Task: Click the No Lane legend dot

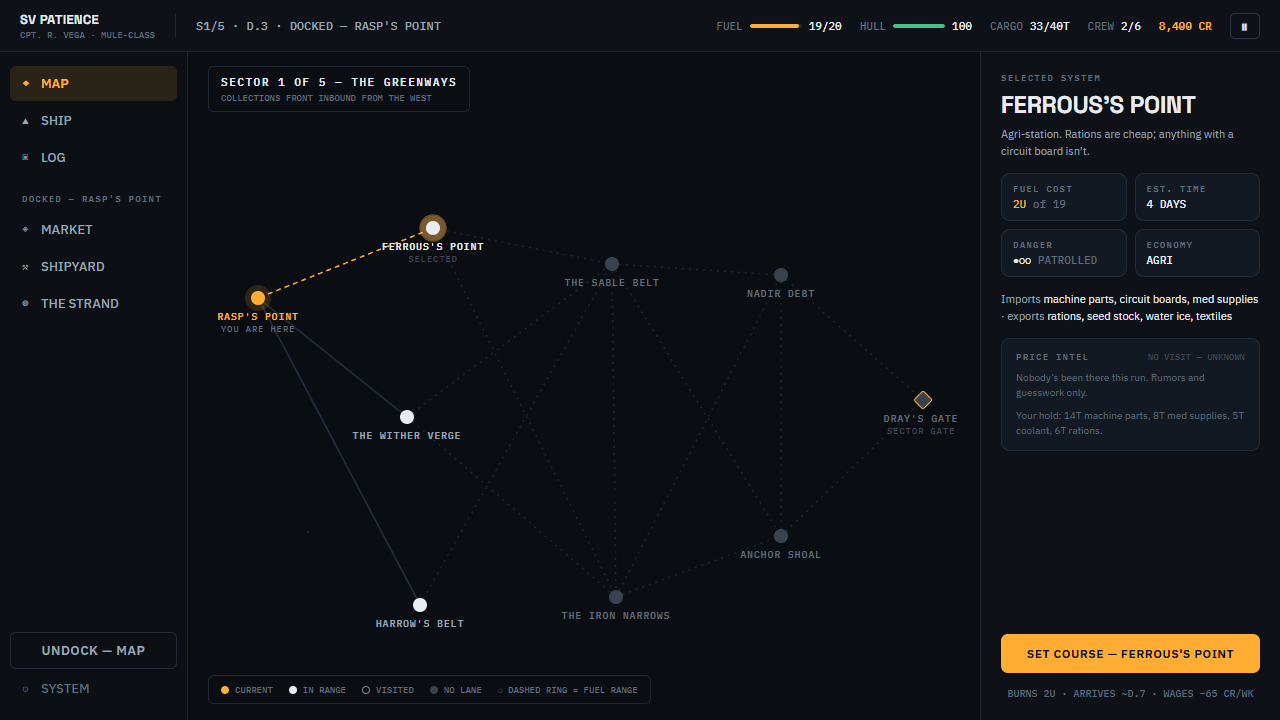Action: point(434,690)
